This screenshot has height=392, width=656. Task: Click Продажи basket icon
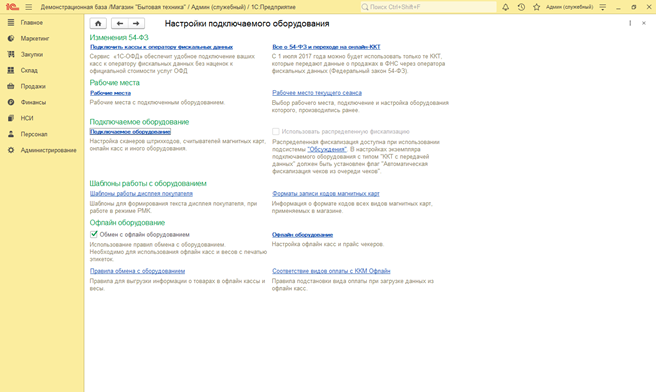[x=11, y=86]
